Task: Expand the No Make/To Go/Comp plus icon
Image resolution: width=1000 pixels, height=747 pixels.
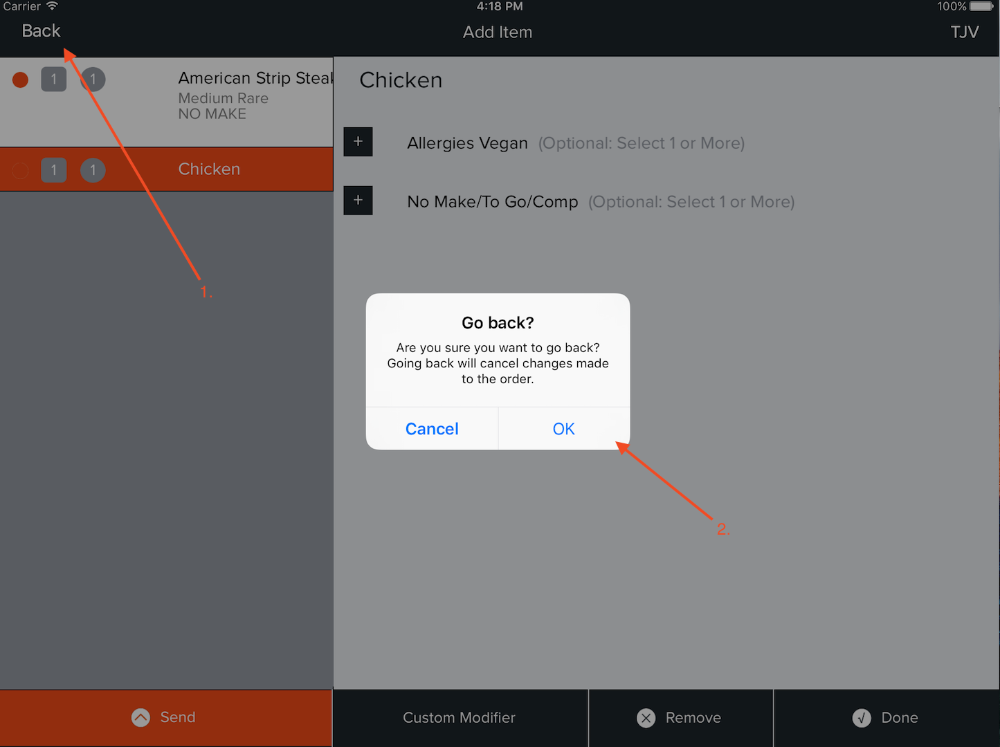Action: click(x=358, y=200)
